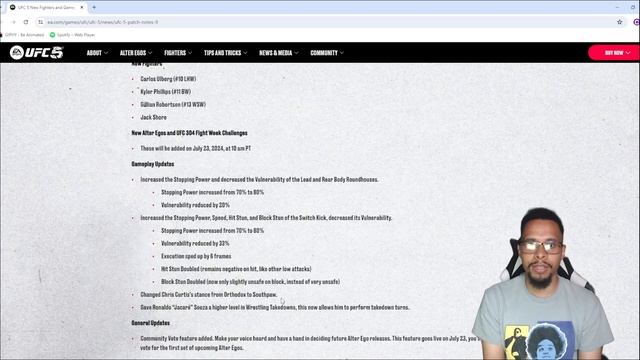Click the 'Gameplay Updates' heading

tap(153, 164)
